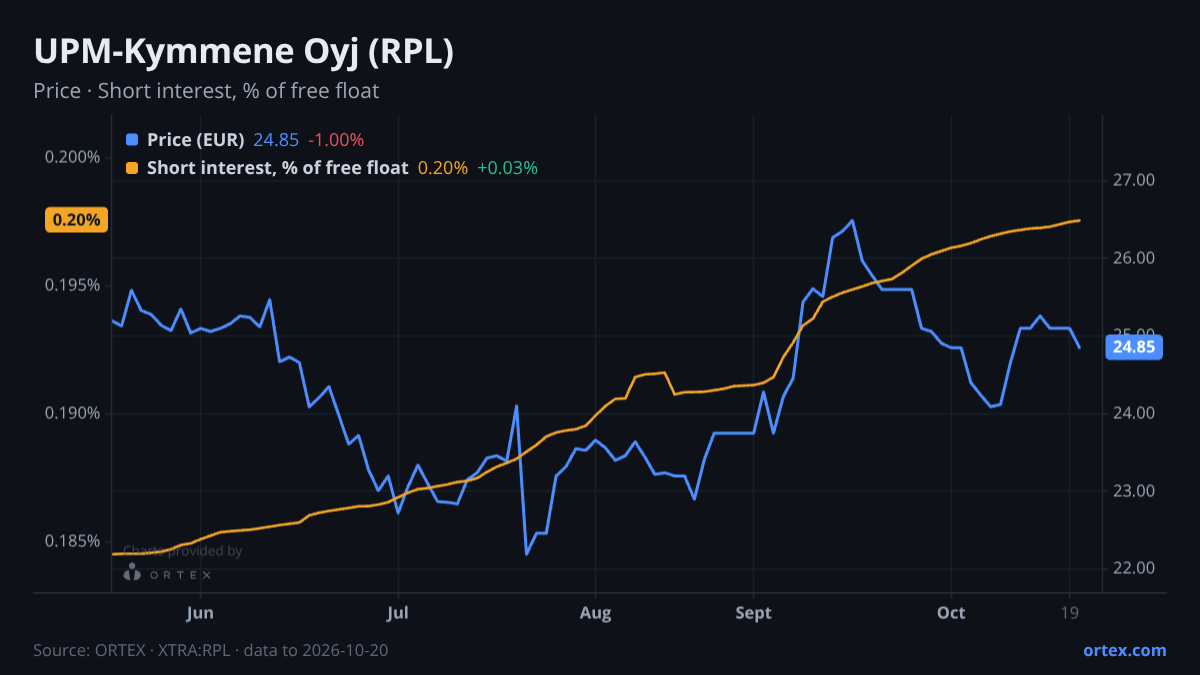
Task: Click the -1.00% price change value
Action: pyautogui.click(x=336, y=140)
